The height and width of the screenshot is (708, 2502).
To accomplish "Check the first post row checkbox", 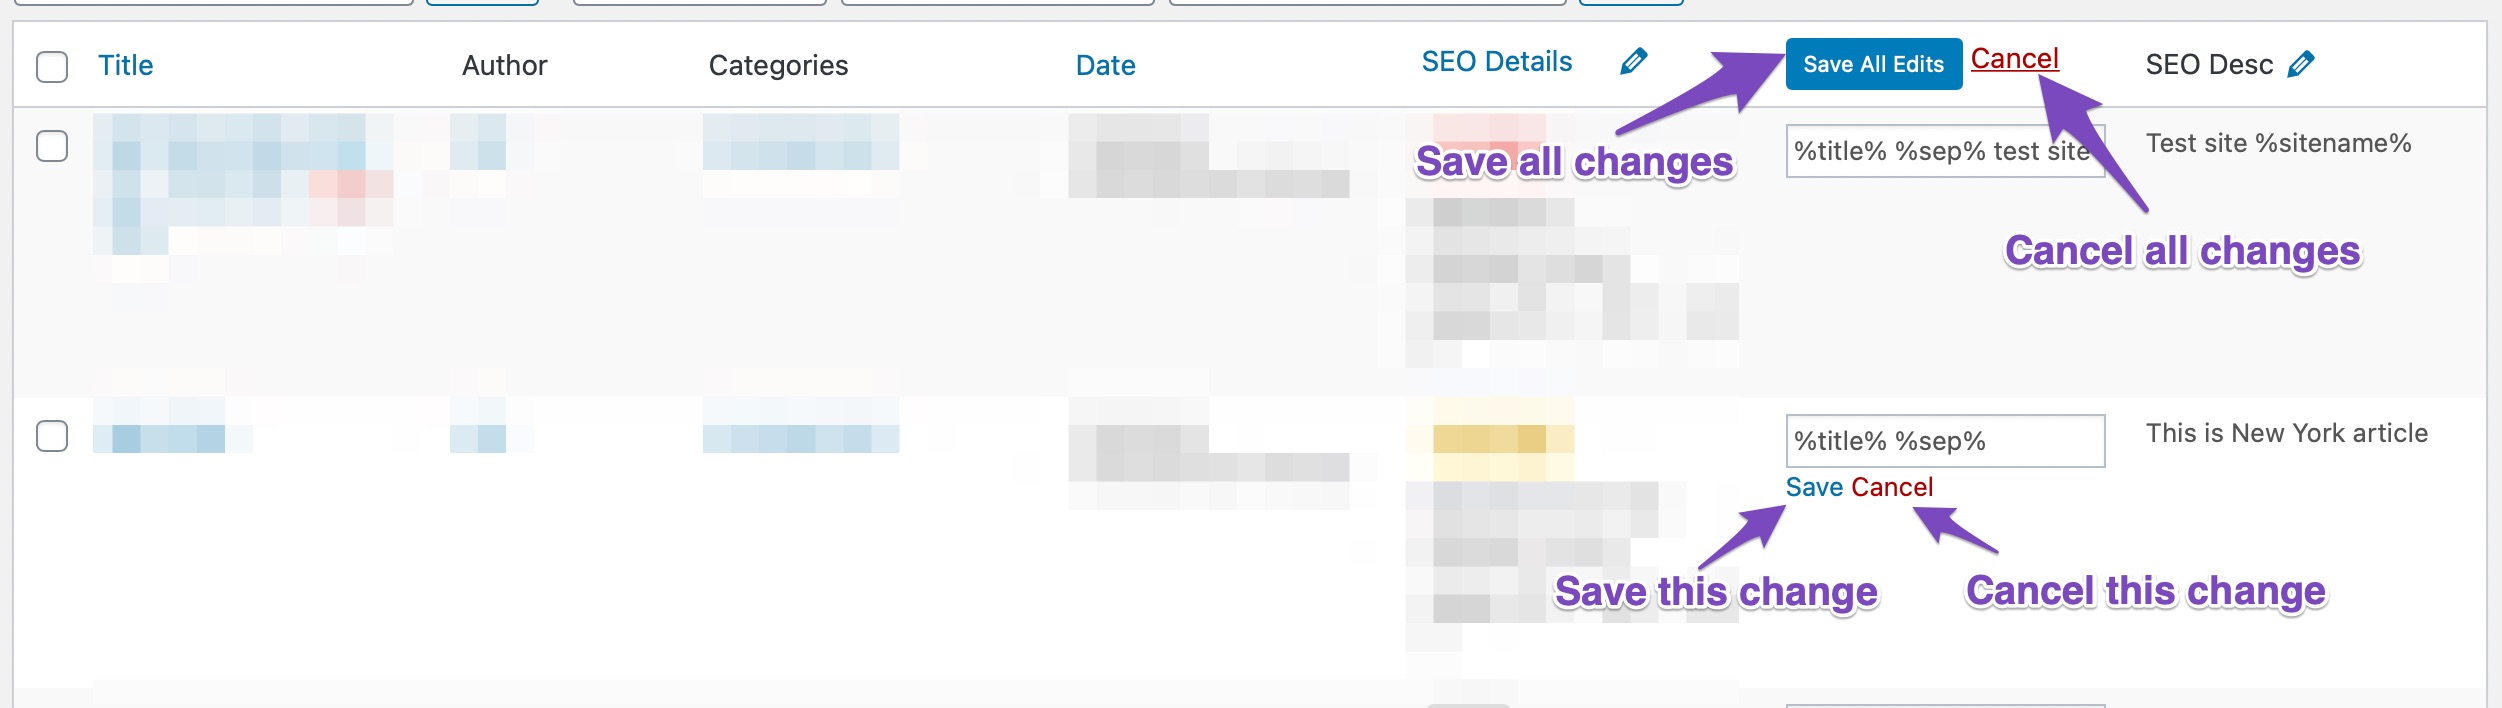I will (x=52, y=146).
